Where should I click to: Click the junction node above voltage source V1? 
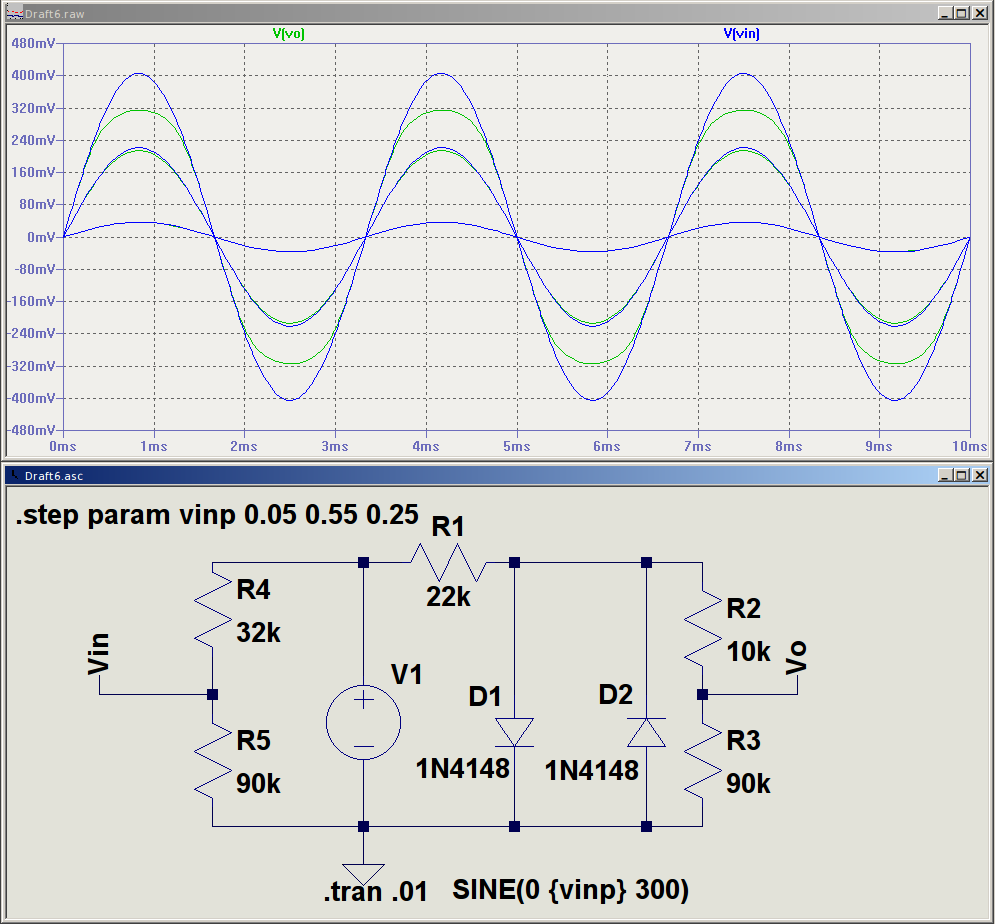[364, 562]
